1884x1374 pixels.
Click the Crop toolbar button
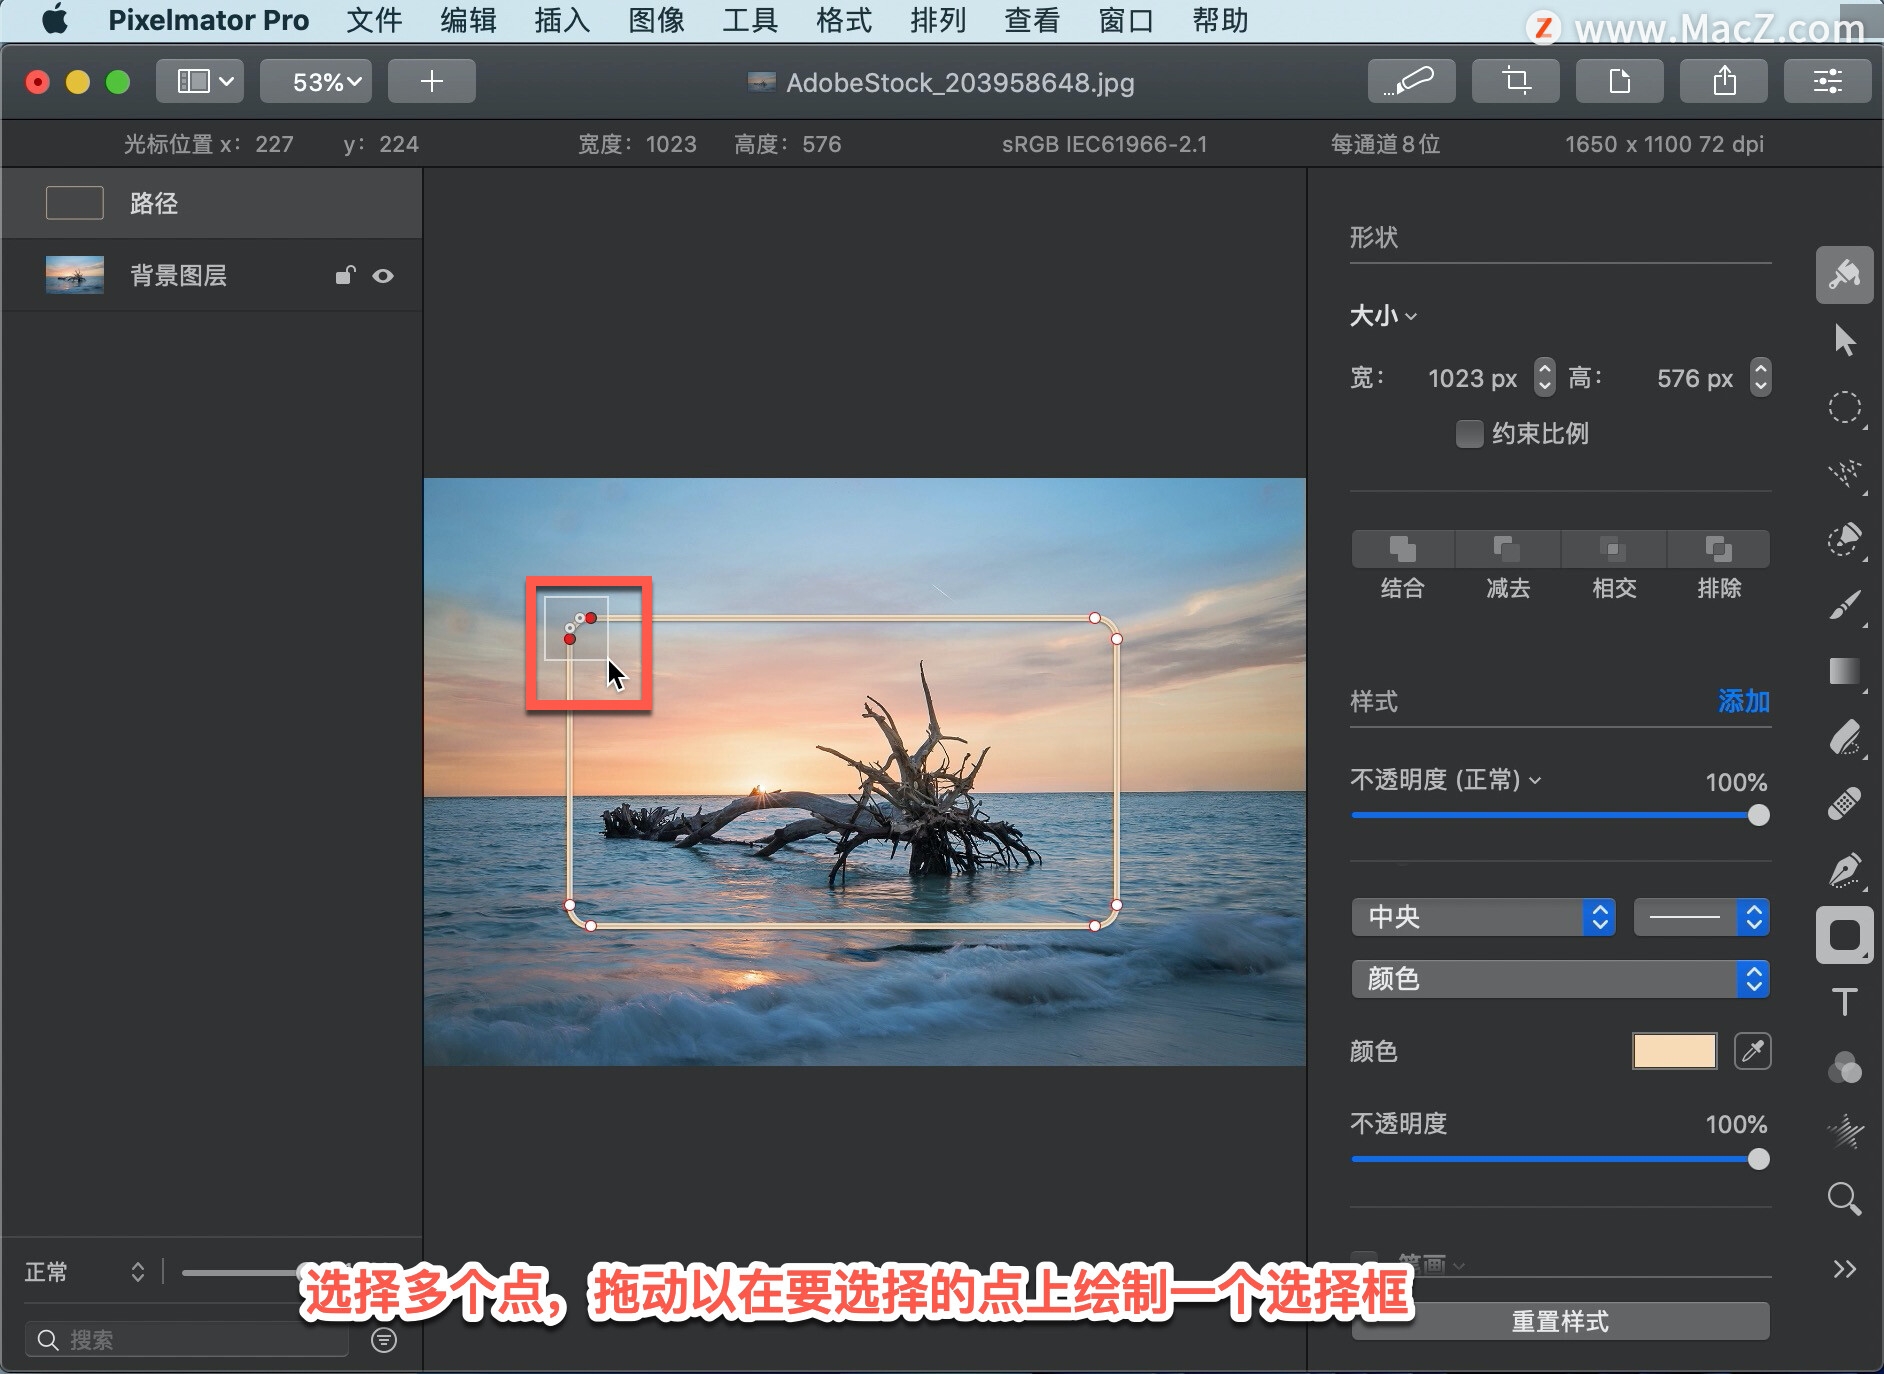1515,81
